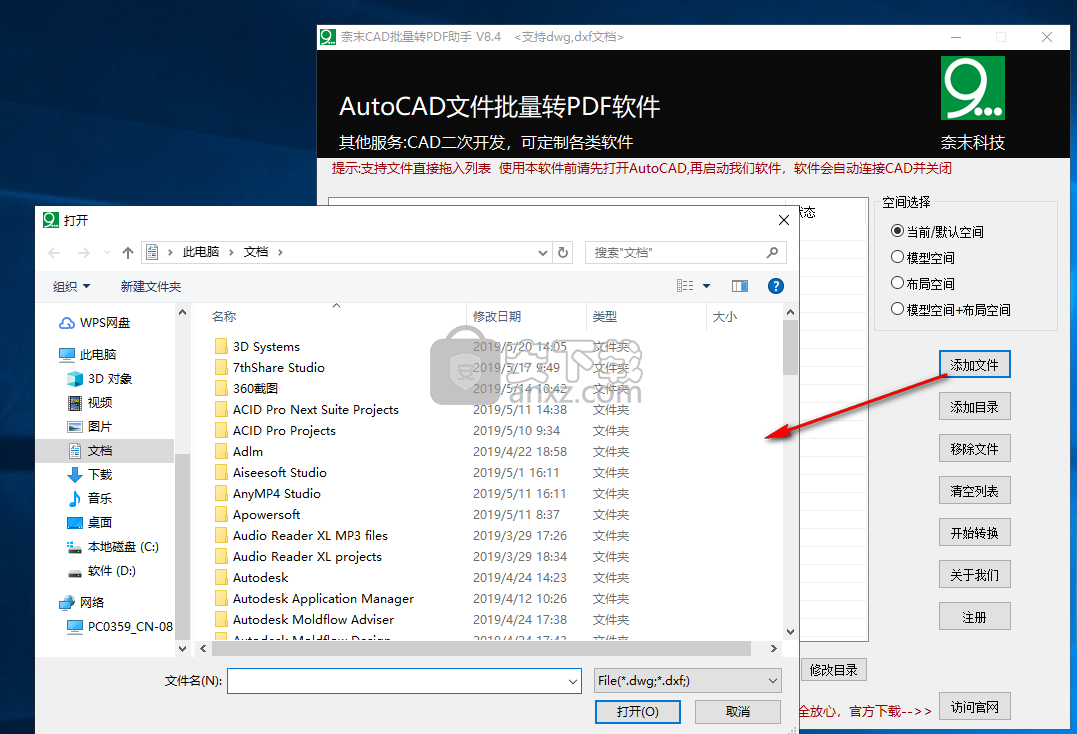Click 新建文件夹 in the toolbar
The height and width of the screenshot is (734, 1077).
coord(151,287)
